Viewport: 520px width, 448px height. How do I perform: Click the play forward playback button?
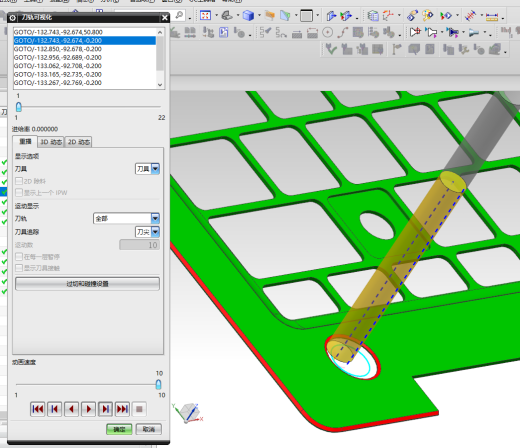[88, 409]
